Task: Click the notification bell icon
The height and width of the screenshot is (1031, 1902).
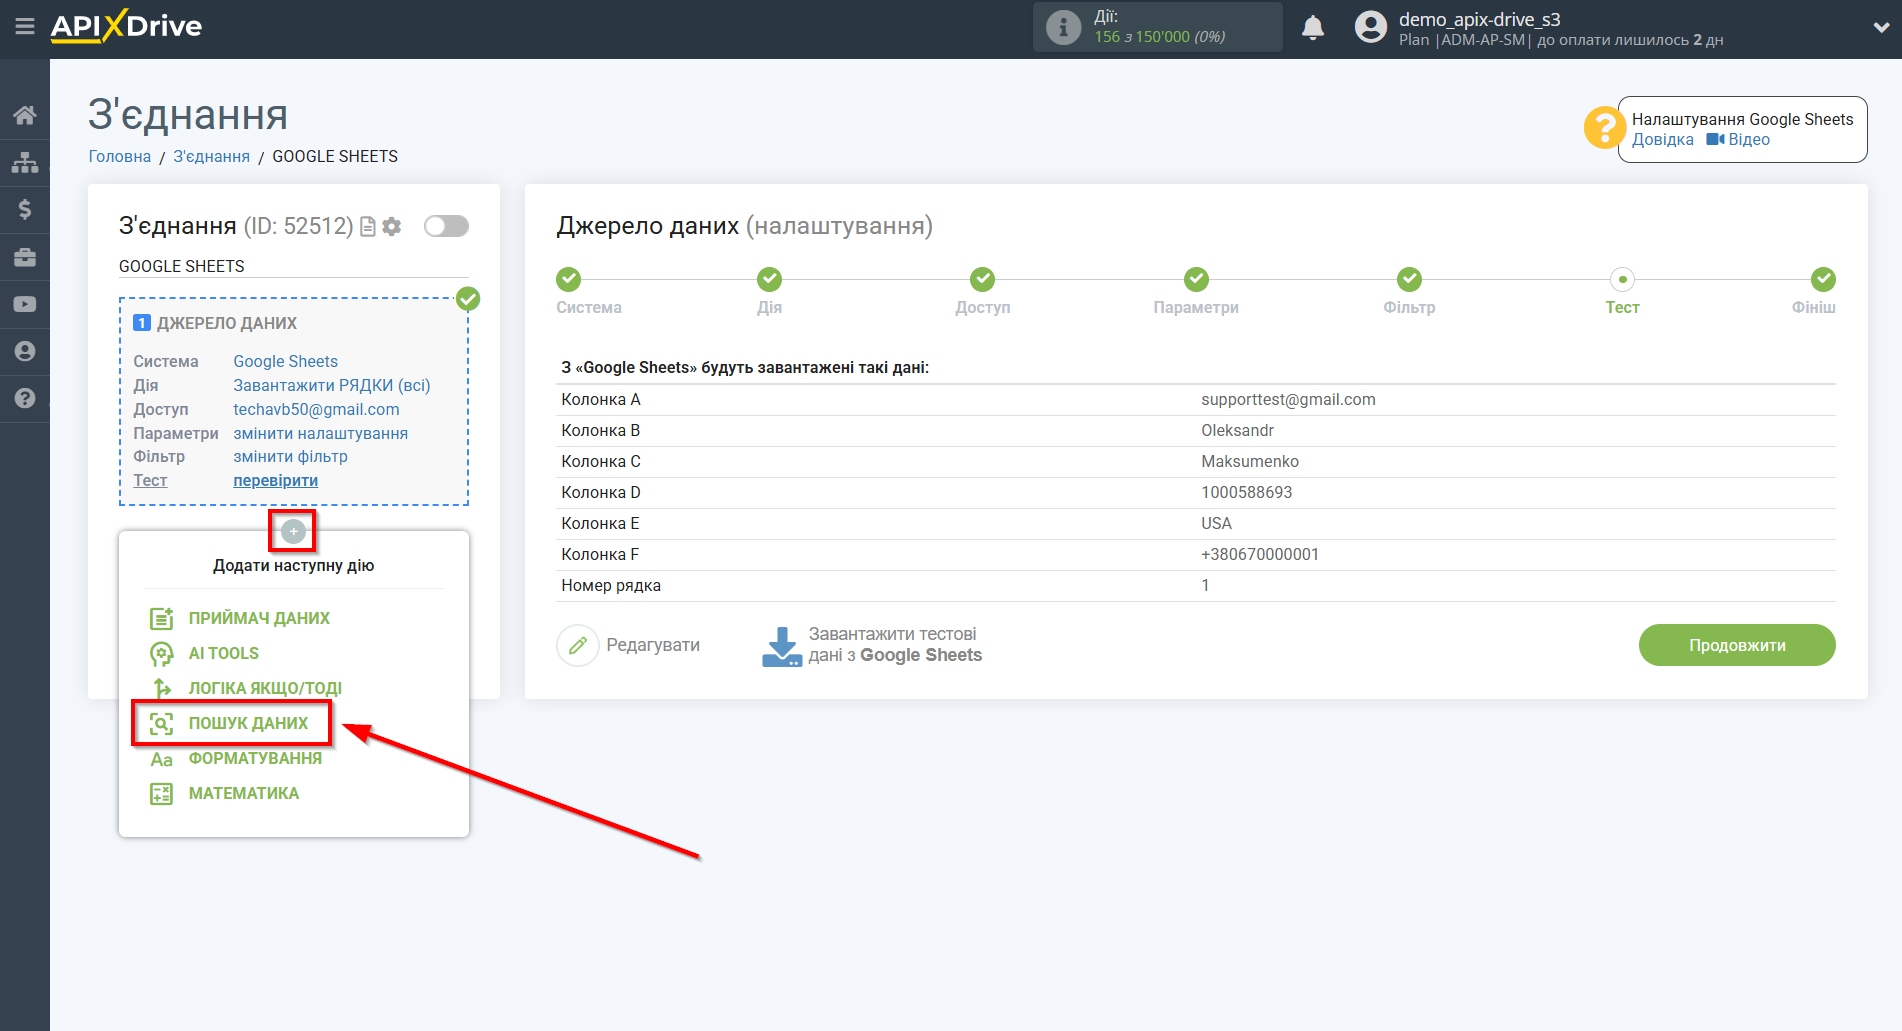Action: pos(1312,28)
